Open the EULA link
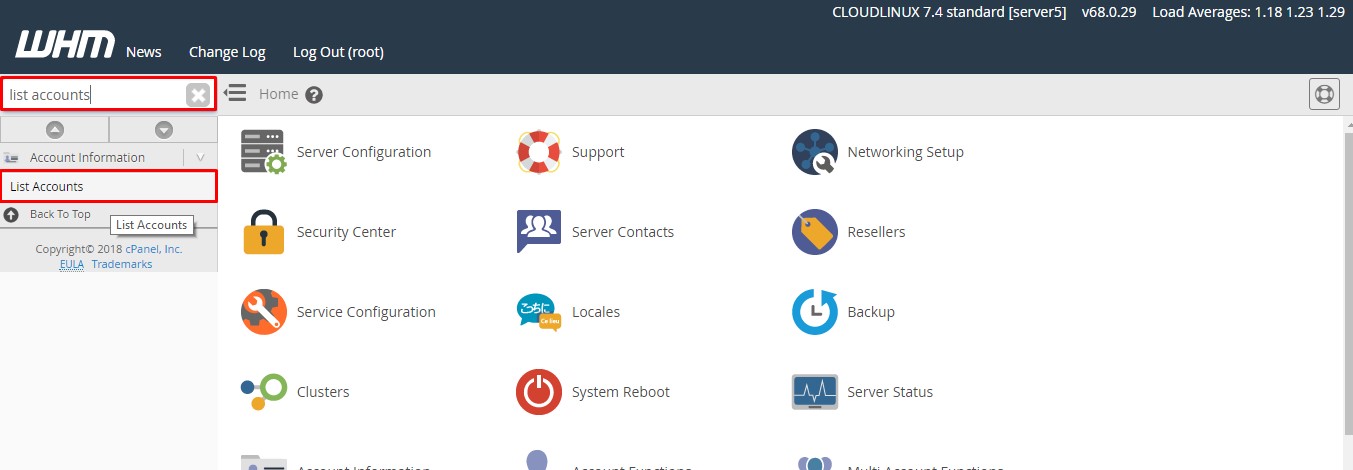The height and width of the screenshot is (470, 1353). pos(72,264)
